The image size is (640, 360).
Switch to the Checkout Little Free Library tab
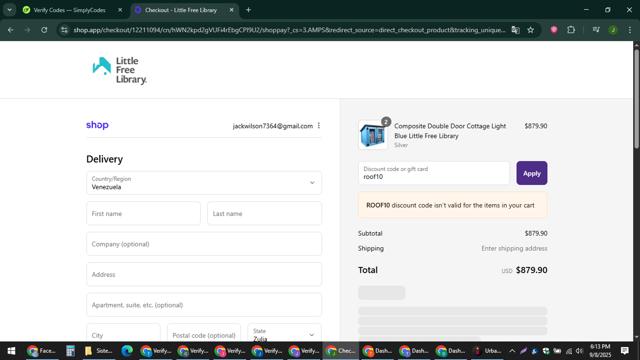coord(181,10)
